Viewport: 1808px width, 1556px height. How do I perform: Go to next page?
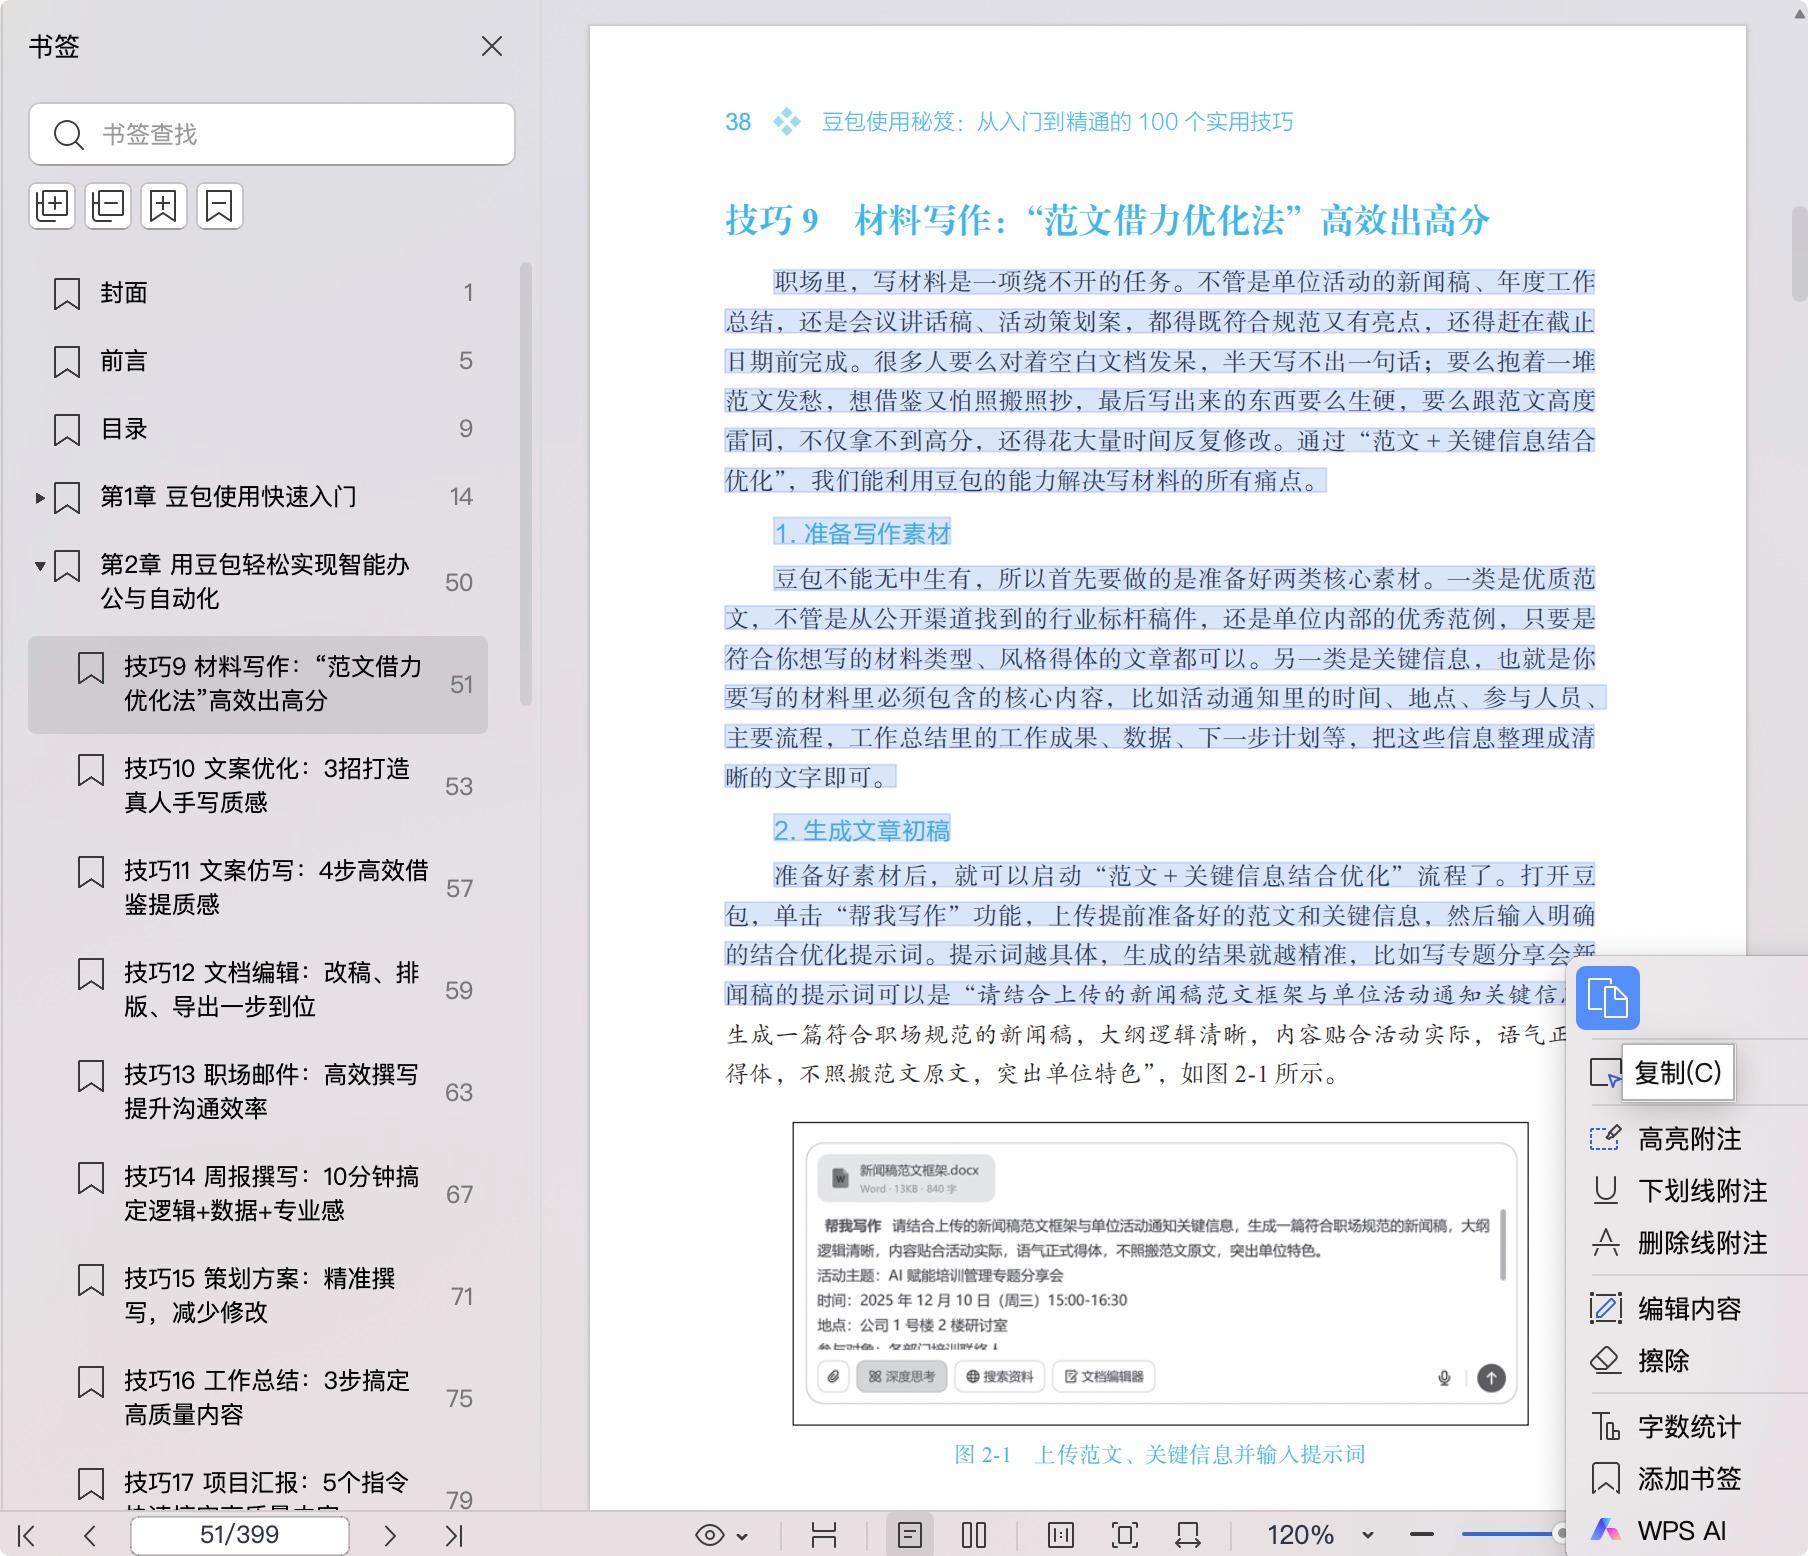tap(390, 1535)
